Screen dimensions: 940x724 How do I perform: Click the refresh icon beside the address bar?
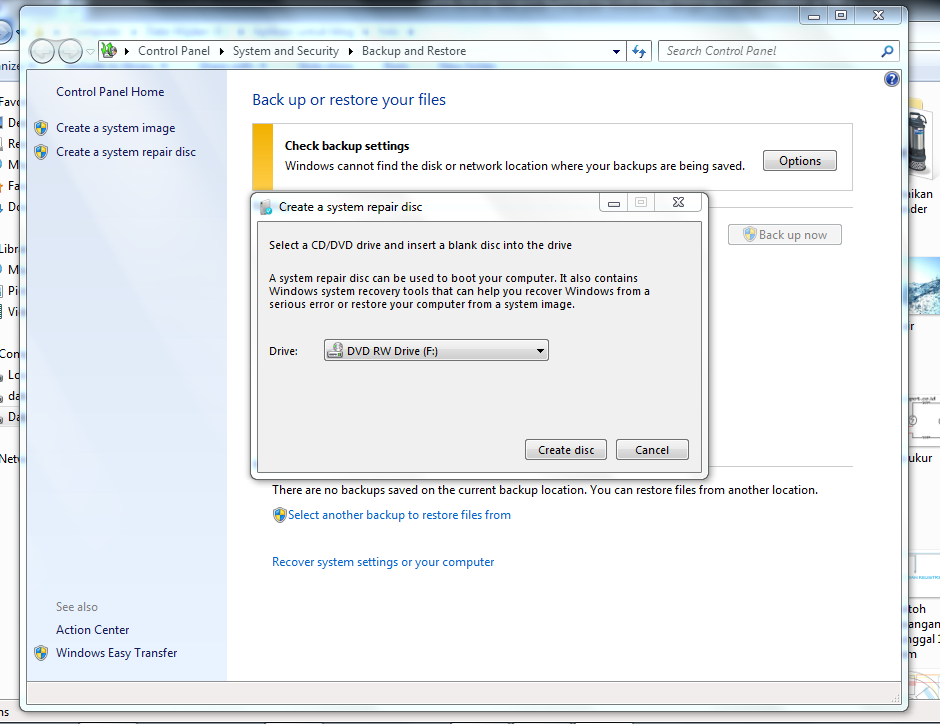[639, 50]
